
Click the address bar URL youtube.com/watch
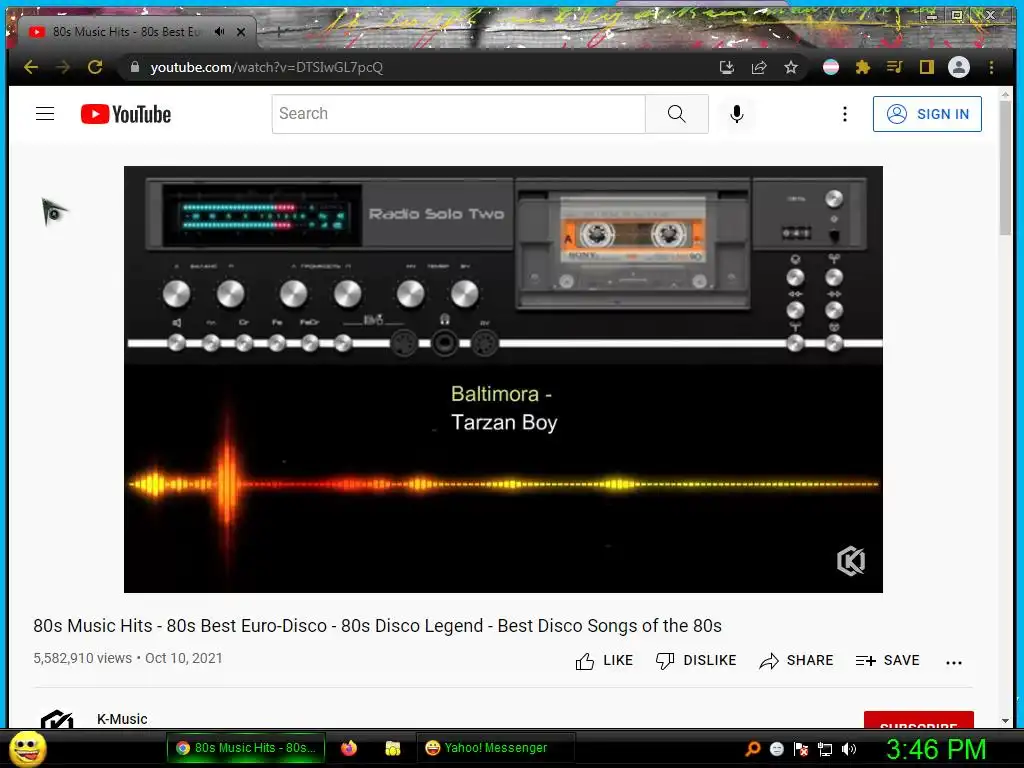266,67
